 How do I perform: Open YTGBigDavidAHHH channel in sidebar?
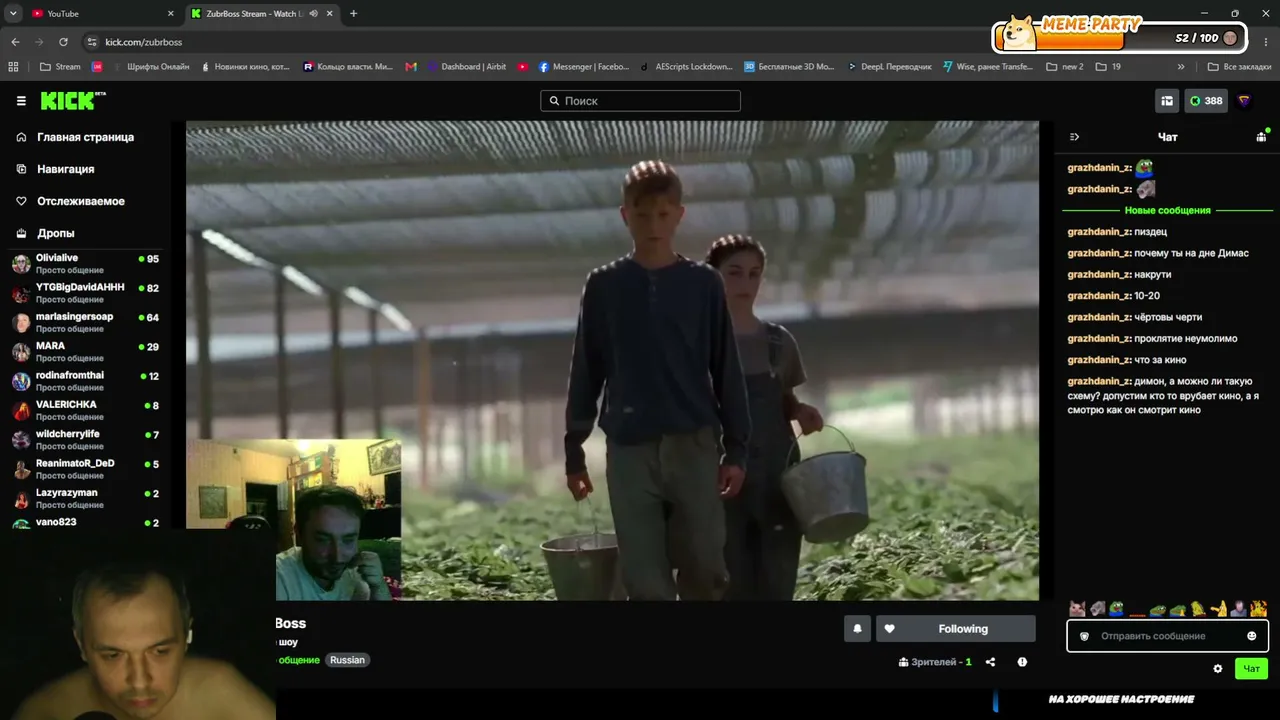click(x=85, y=293)
